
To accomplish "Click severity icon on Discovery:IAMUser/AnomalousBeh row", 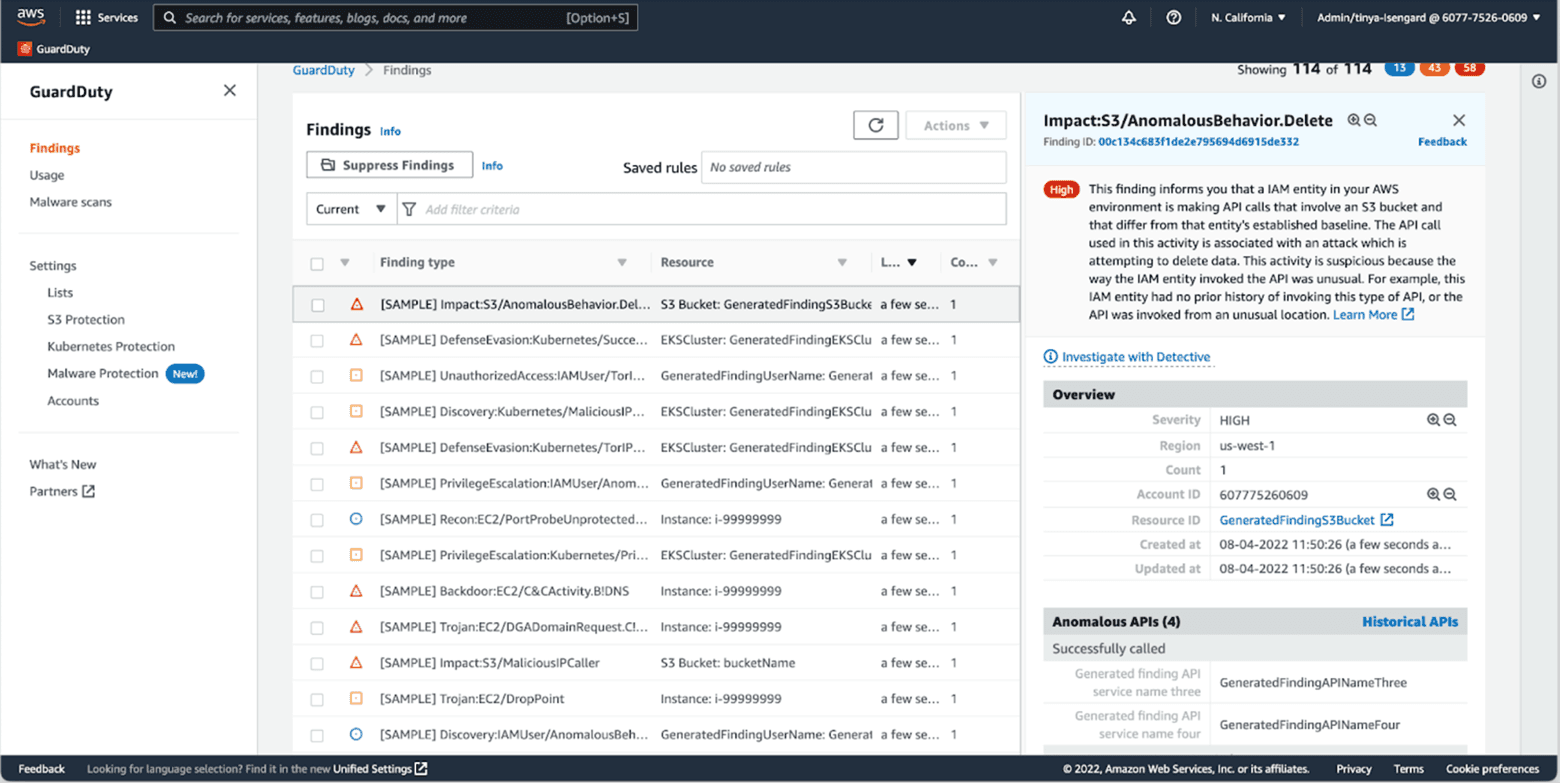I will click(356, 734).
